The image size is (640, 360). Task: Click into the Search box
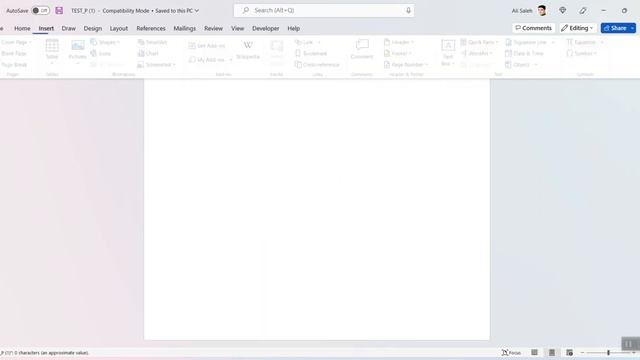tap(324, 10)
